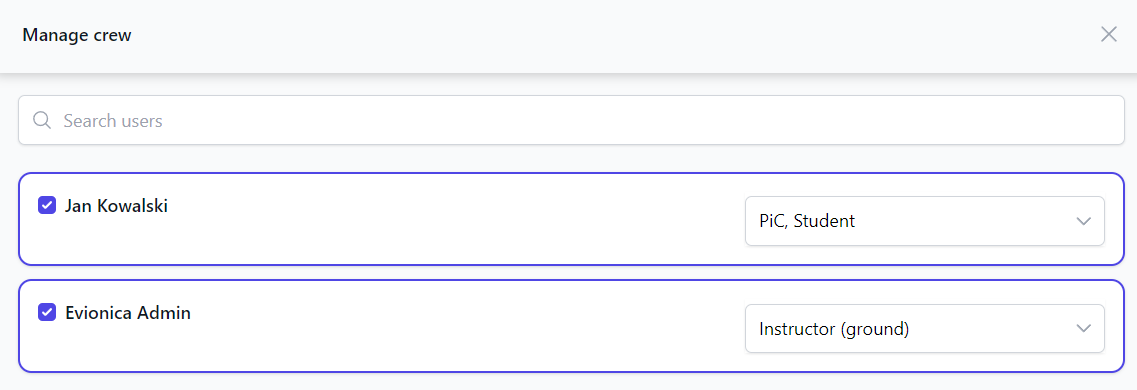Click the Manage crew header bar

tap(568, 36)
